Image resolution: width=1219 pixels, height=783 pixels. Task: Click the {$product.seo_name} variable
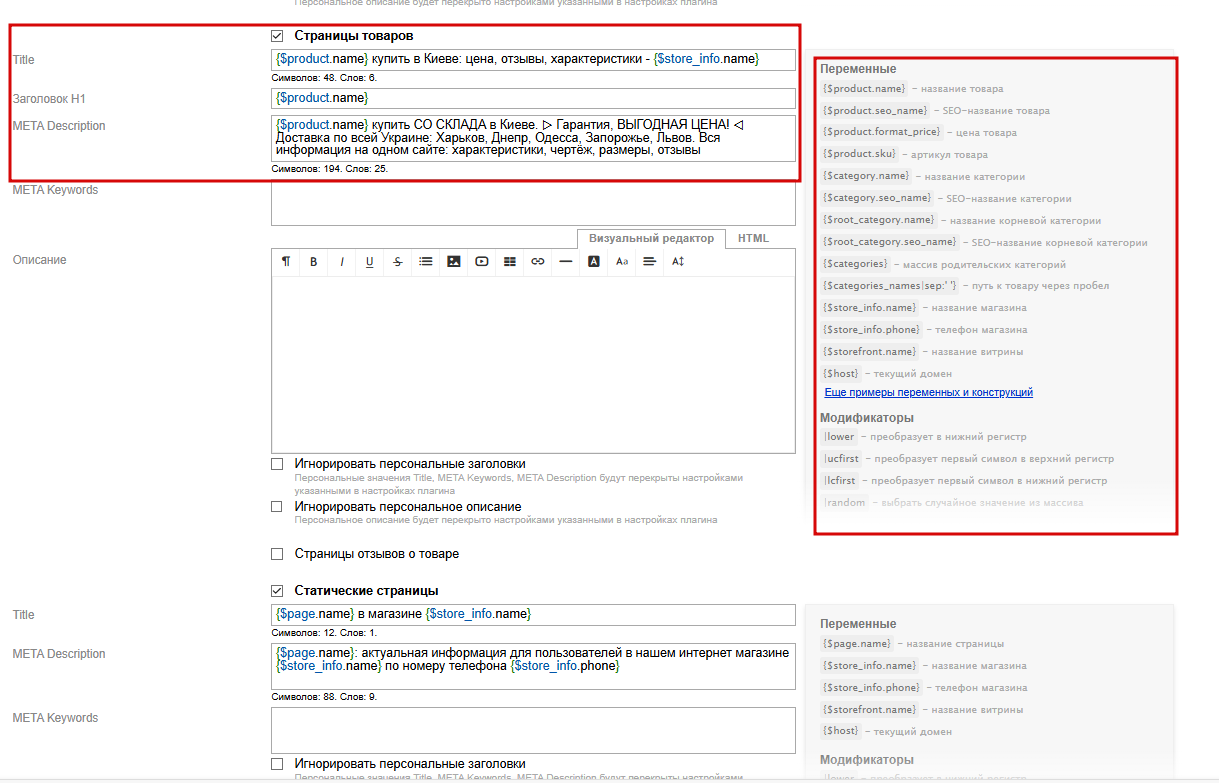click(x=875, y=111)
